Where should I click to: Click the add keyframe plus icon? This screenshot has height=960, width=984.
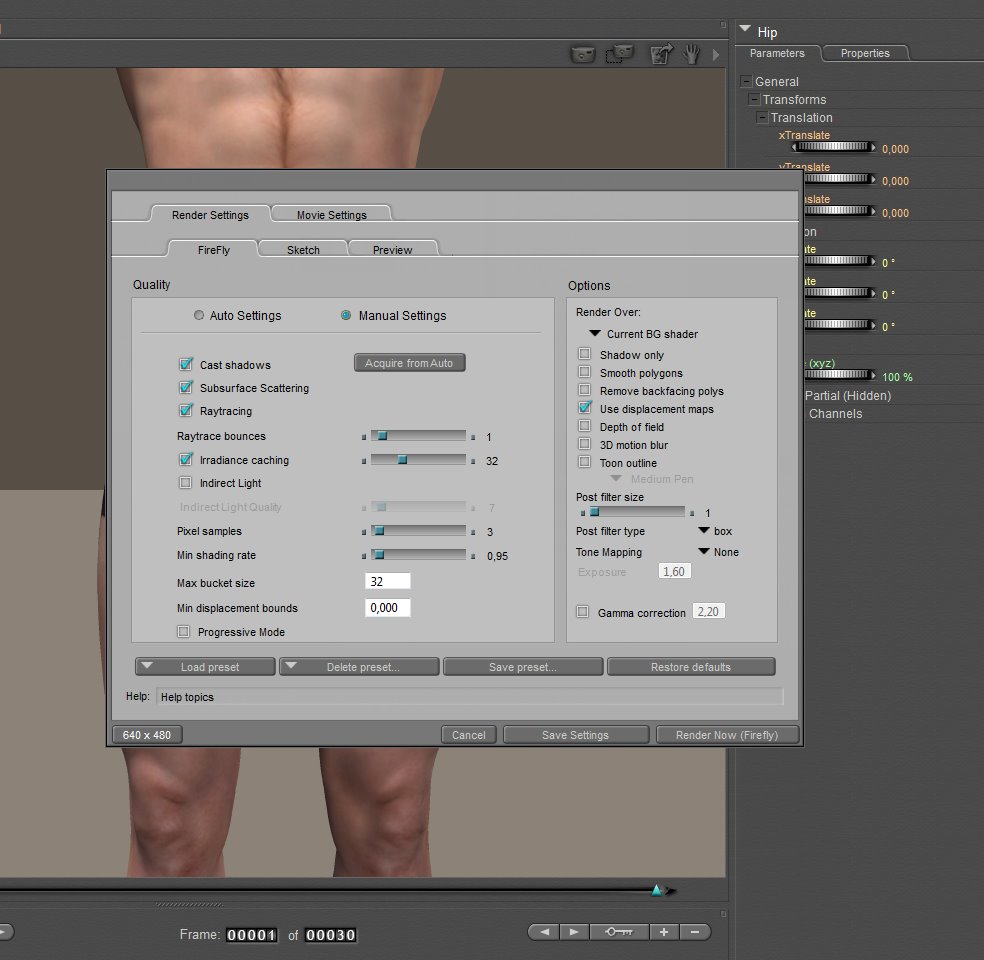click(x=664, y=932)
